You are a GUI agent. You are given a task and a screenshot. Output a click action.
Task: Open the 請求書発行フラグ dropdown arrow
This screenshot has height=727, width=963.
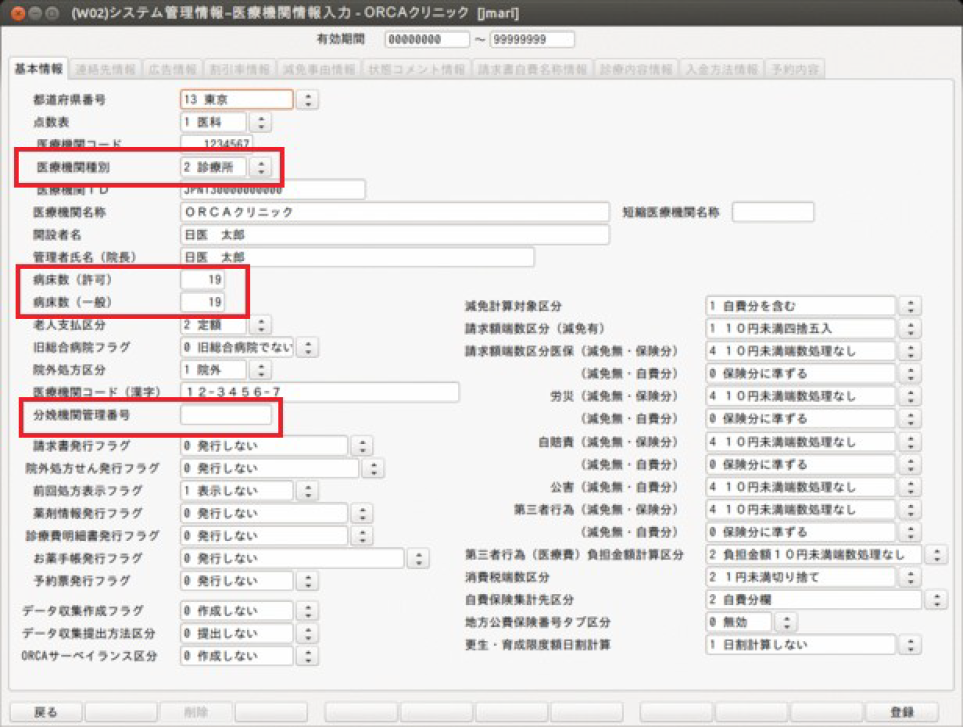click(362, 446)
